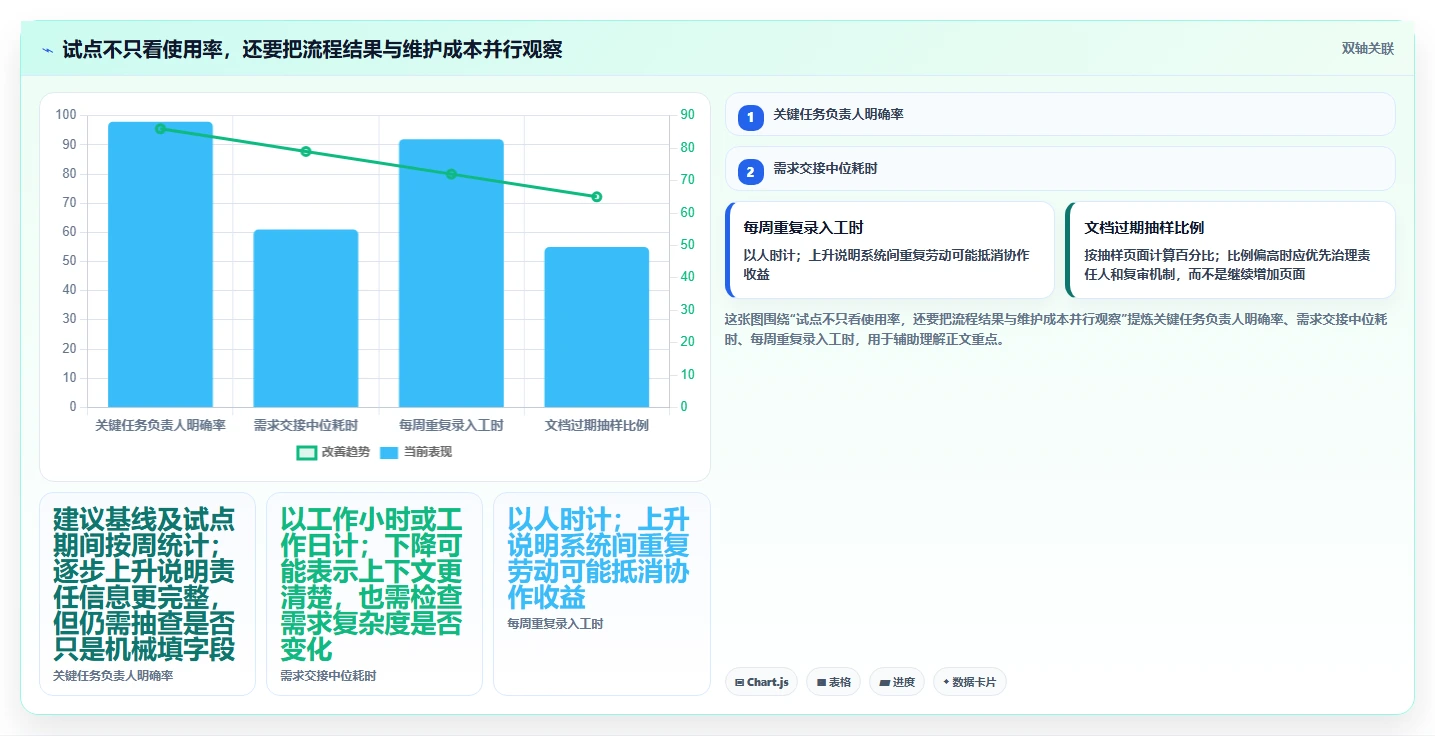Viewport: 1435px width, 736px height.
Task: Click the bar for 每周重复录入工时
Action: click(x=451, y=273)
